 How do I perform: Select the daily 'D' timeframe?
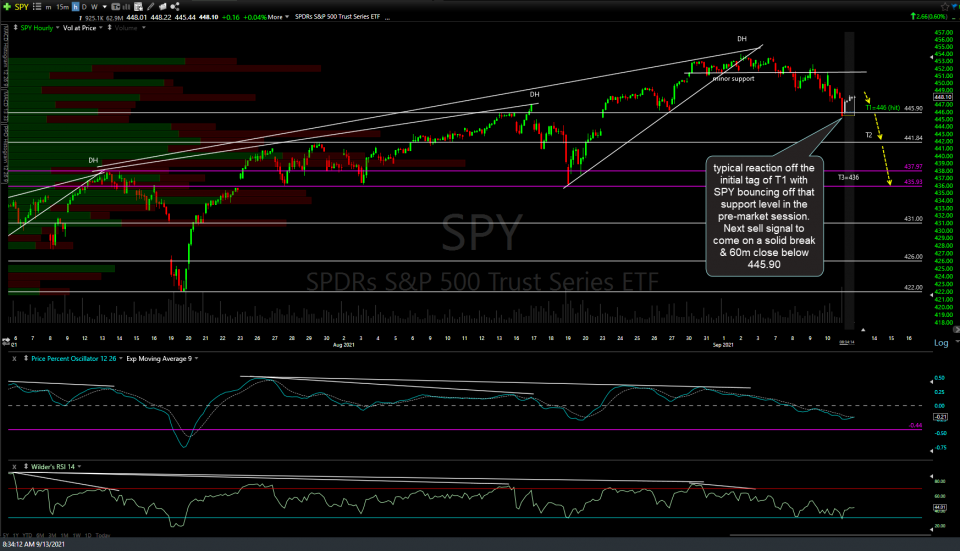coord(84,7)
